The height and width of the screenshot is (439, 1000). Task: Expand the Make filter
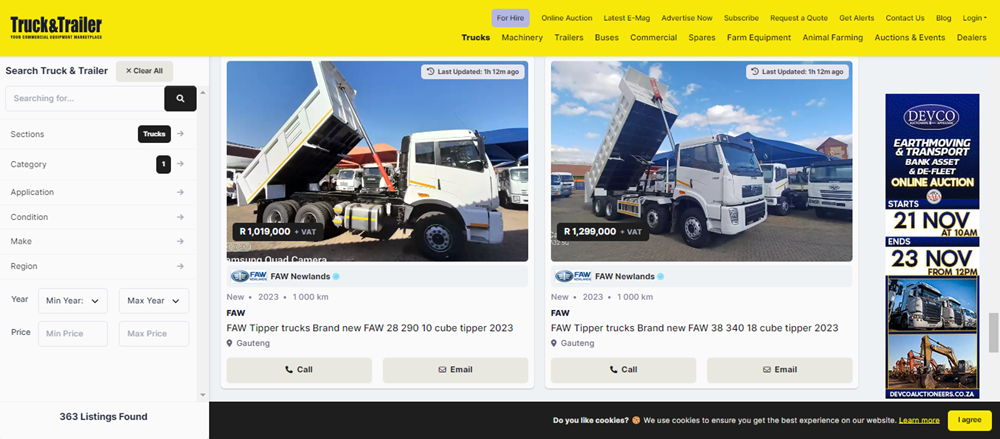97,241
